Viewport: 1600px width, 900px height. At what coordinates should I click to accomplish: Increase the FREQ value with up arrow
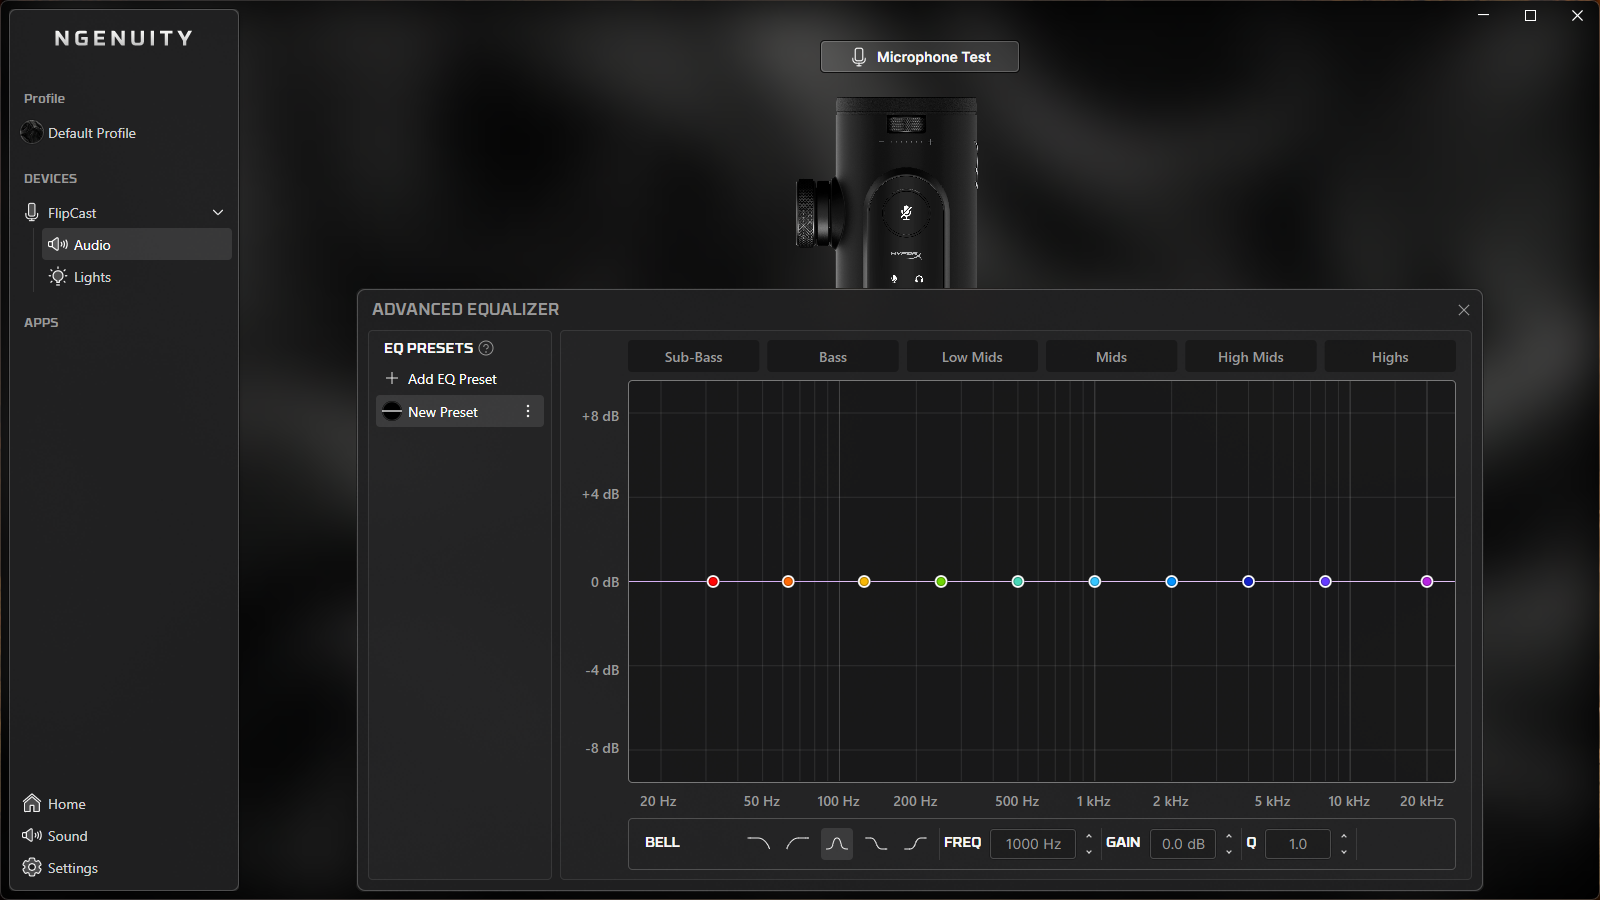(1089, 837)
